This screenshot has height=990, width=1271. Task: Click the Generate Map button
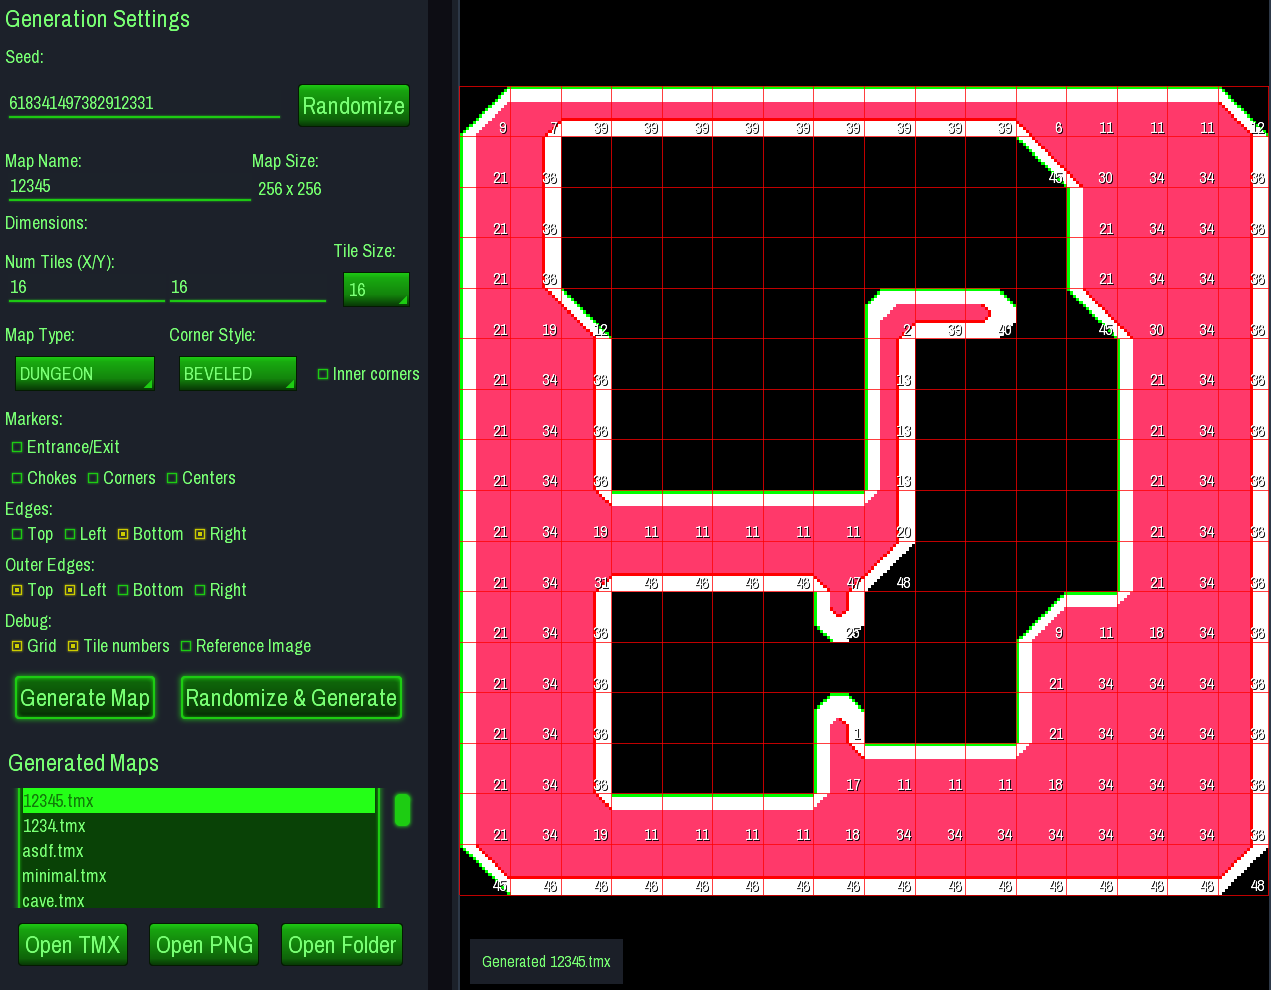(x=85, y=698)
